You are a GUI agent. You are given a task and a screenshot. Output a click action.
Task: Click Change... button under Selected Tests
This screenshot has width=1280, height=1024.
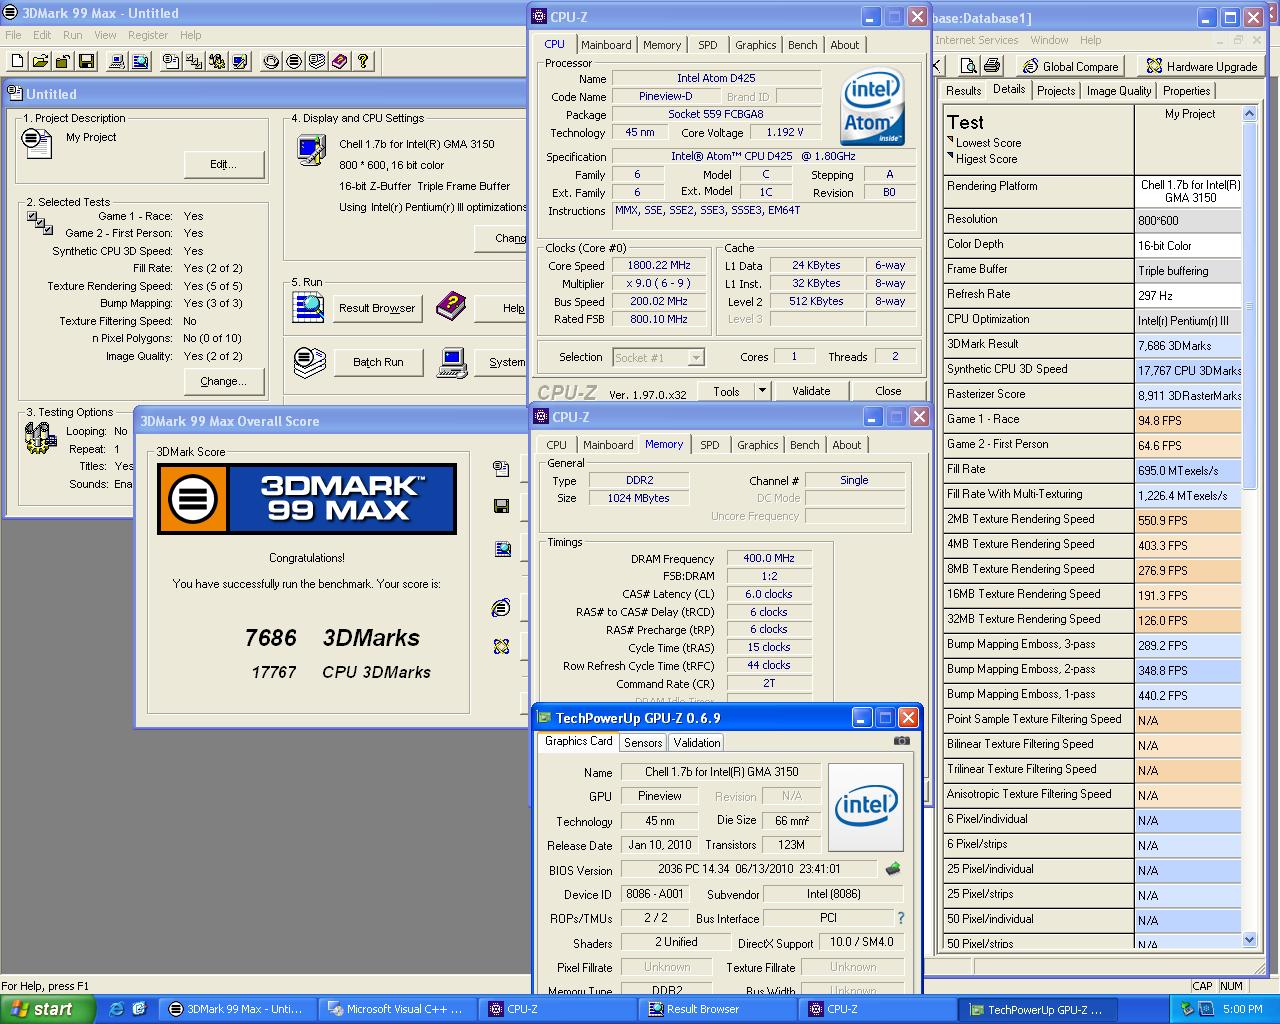(x=224, y=382)
